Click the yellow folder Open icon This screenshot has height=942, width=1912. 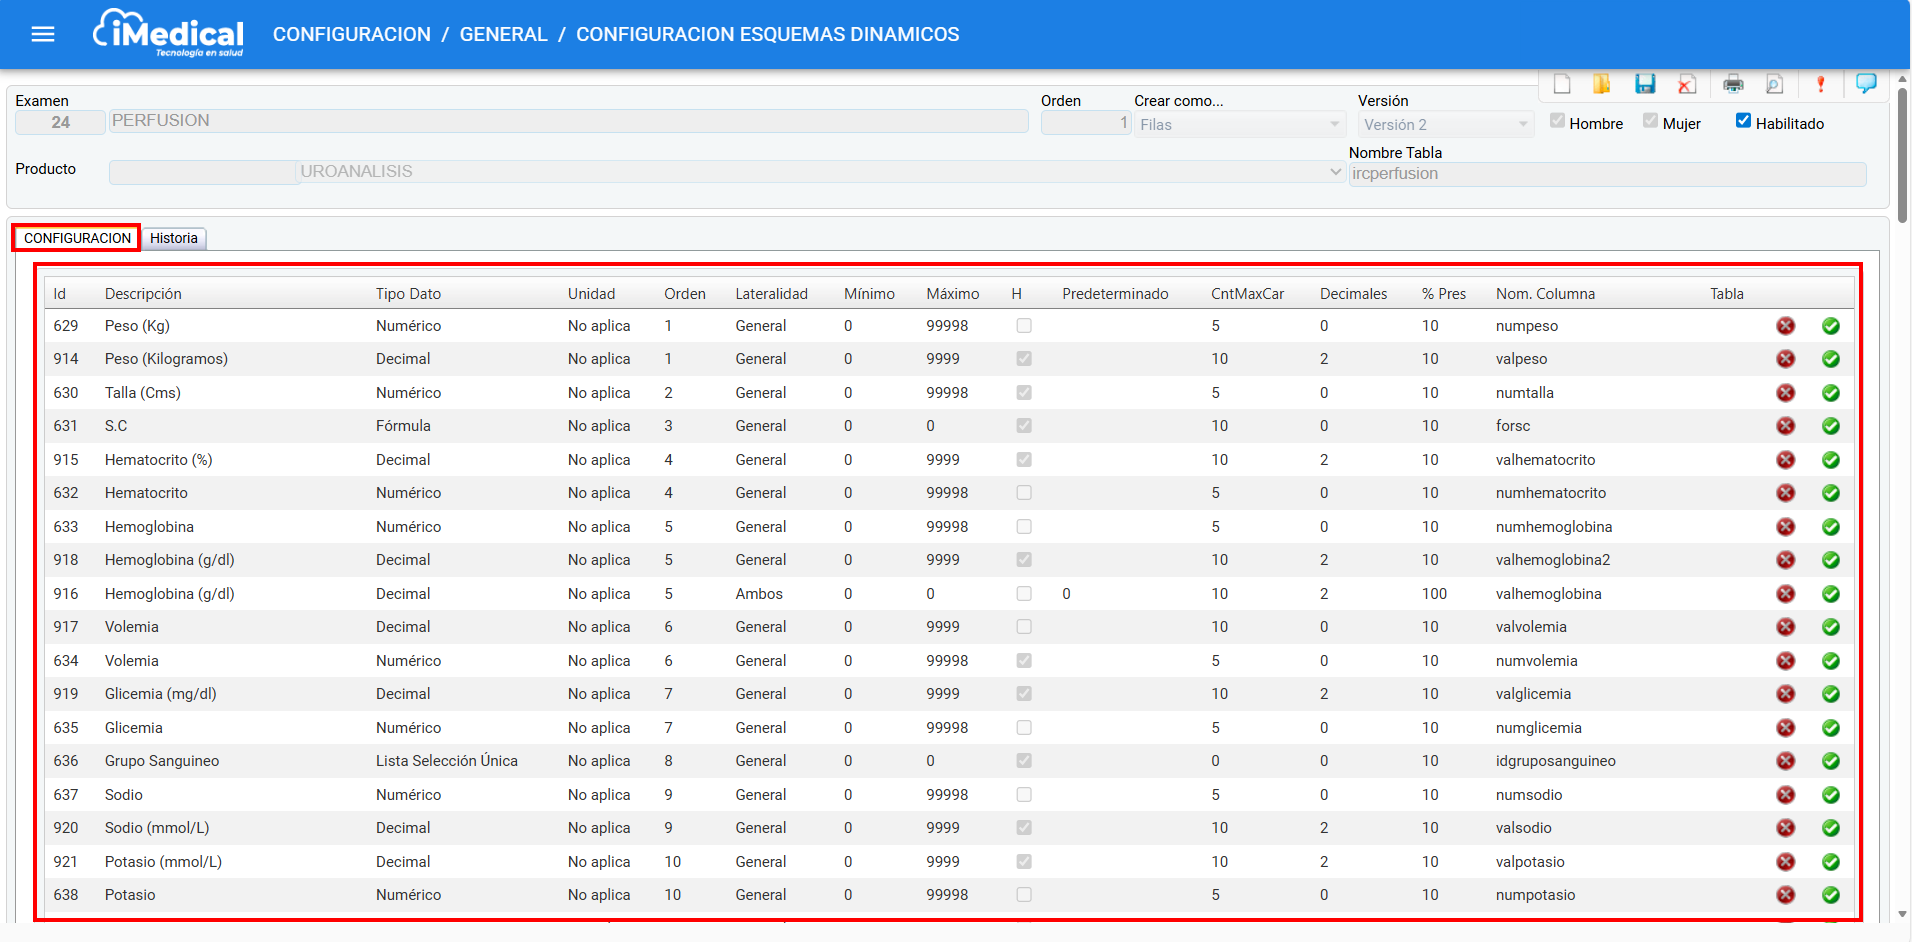point(1602,84)
